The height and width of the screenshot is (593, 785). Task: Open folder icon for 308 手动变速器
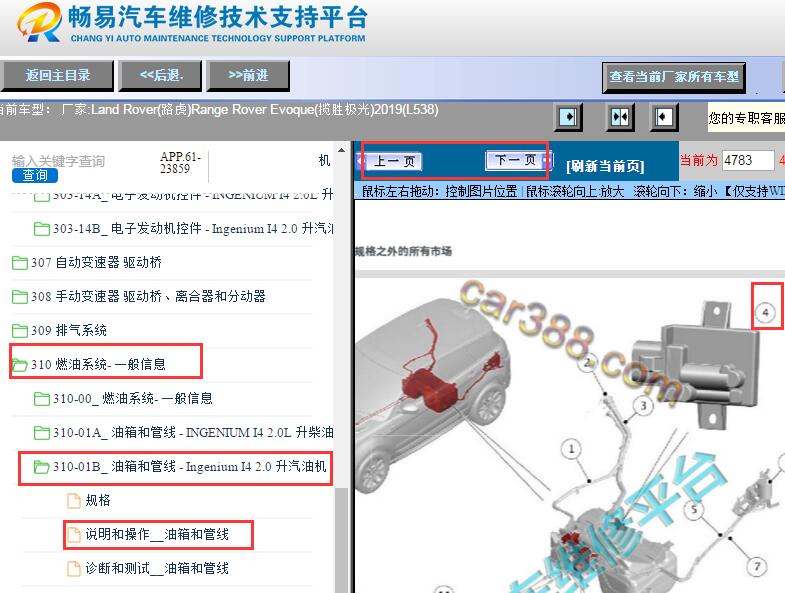click(20, 296)
